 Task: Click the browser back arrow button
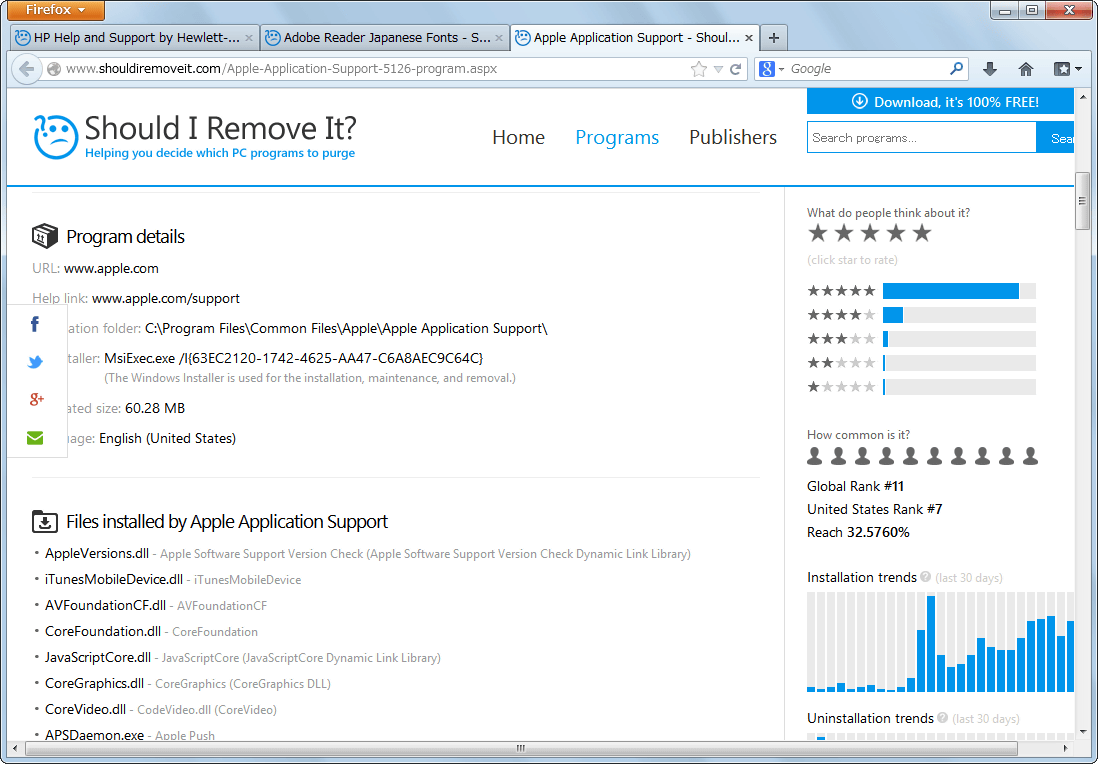[27, 69]
